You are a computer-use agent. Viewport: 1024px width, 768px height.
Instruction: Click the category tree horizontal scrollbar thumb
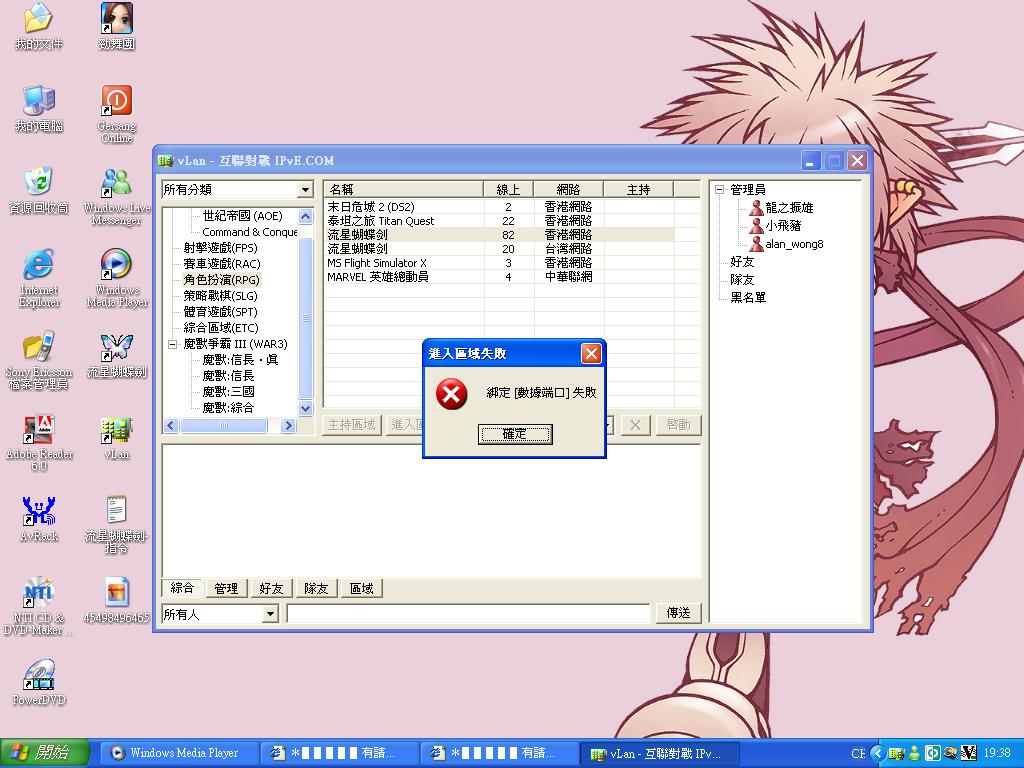(x=224, y=425)
